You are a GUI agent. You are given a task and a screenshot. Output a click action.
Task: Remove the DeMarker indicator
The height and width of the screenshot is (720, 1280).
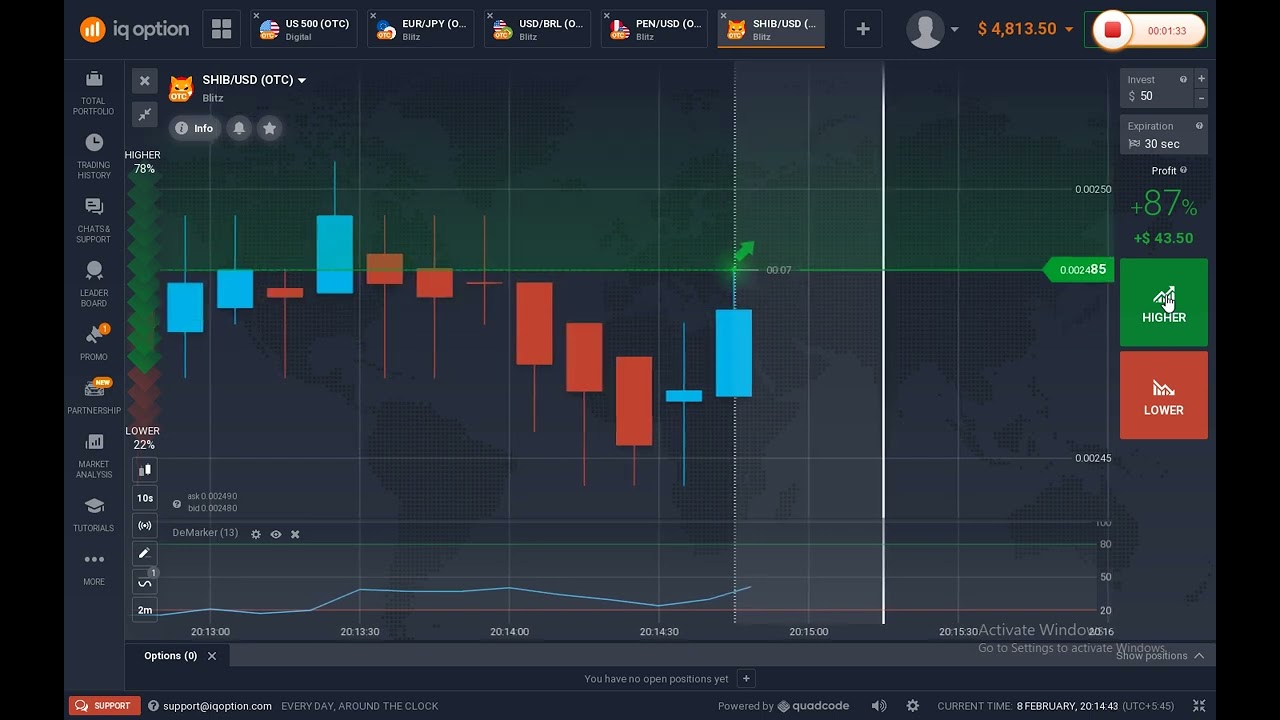[x=295, y=535]
